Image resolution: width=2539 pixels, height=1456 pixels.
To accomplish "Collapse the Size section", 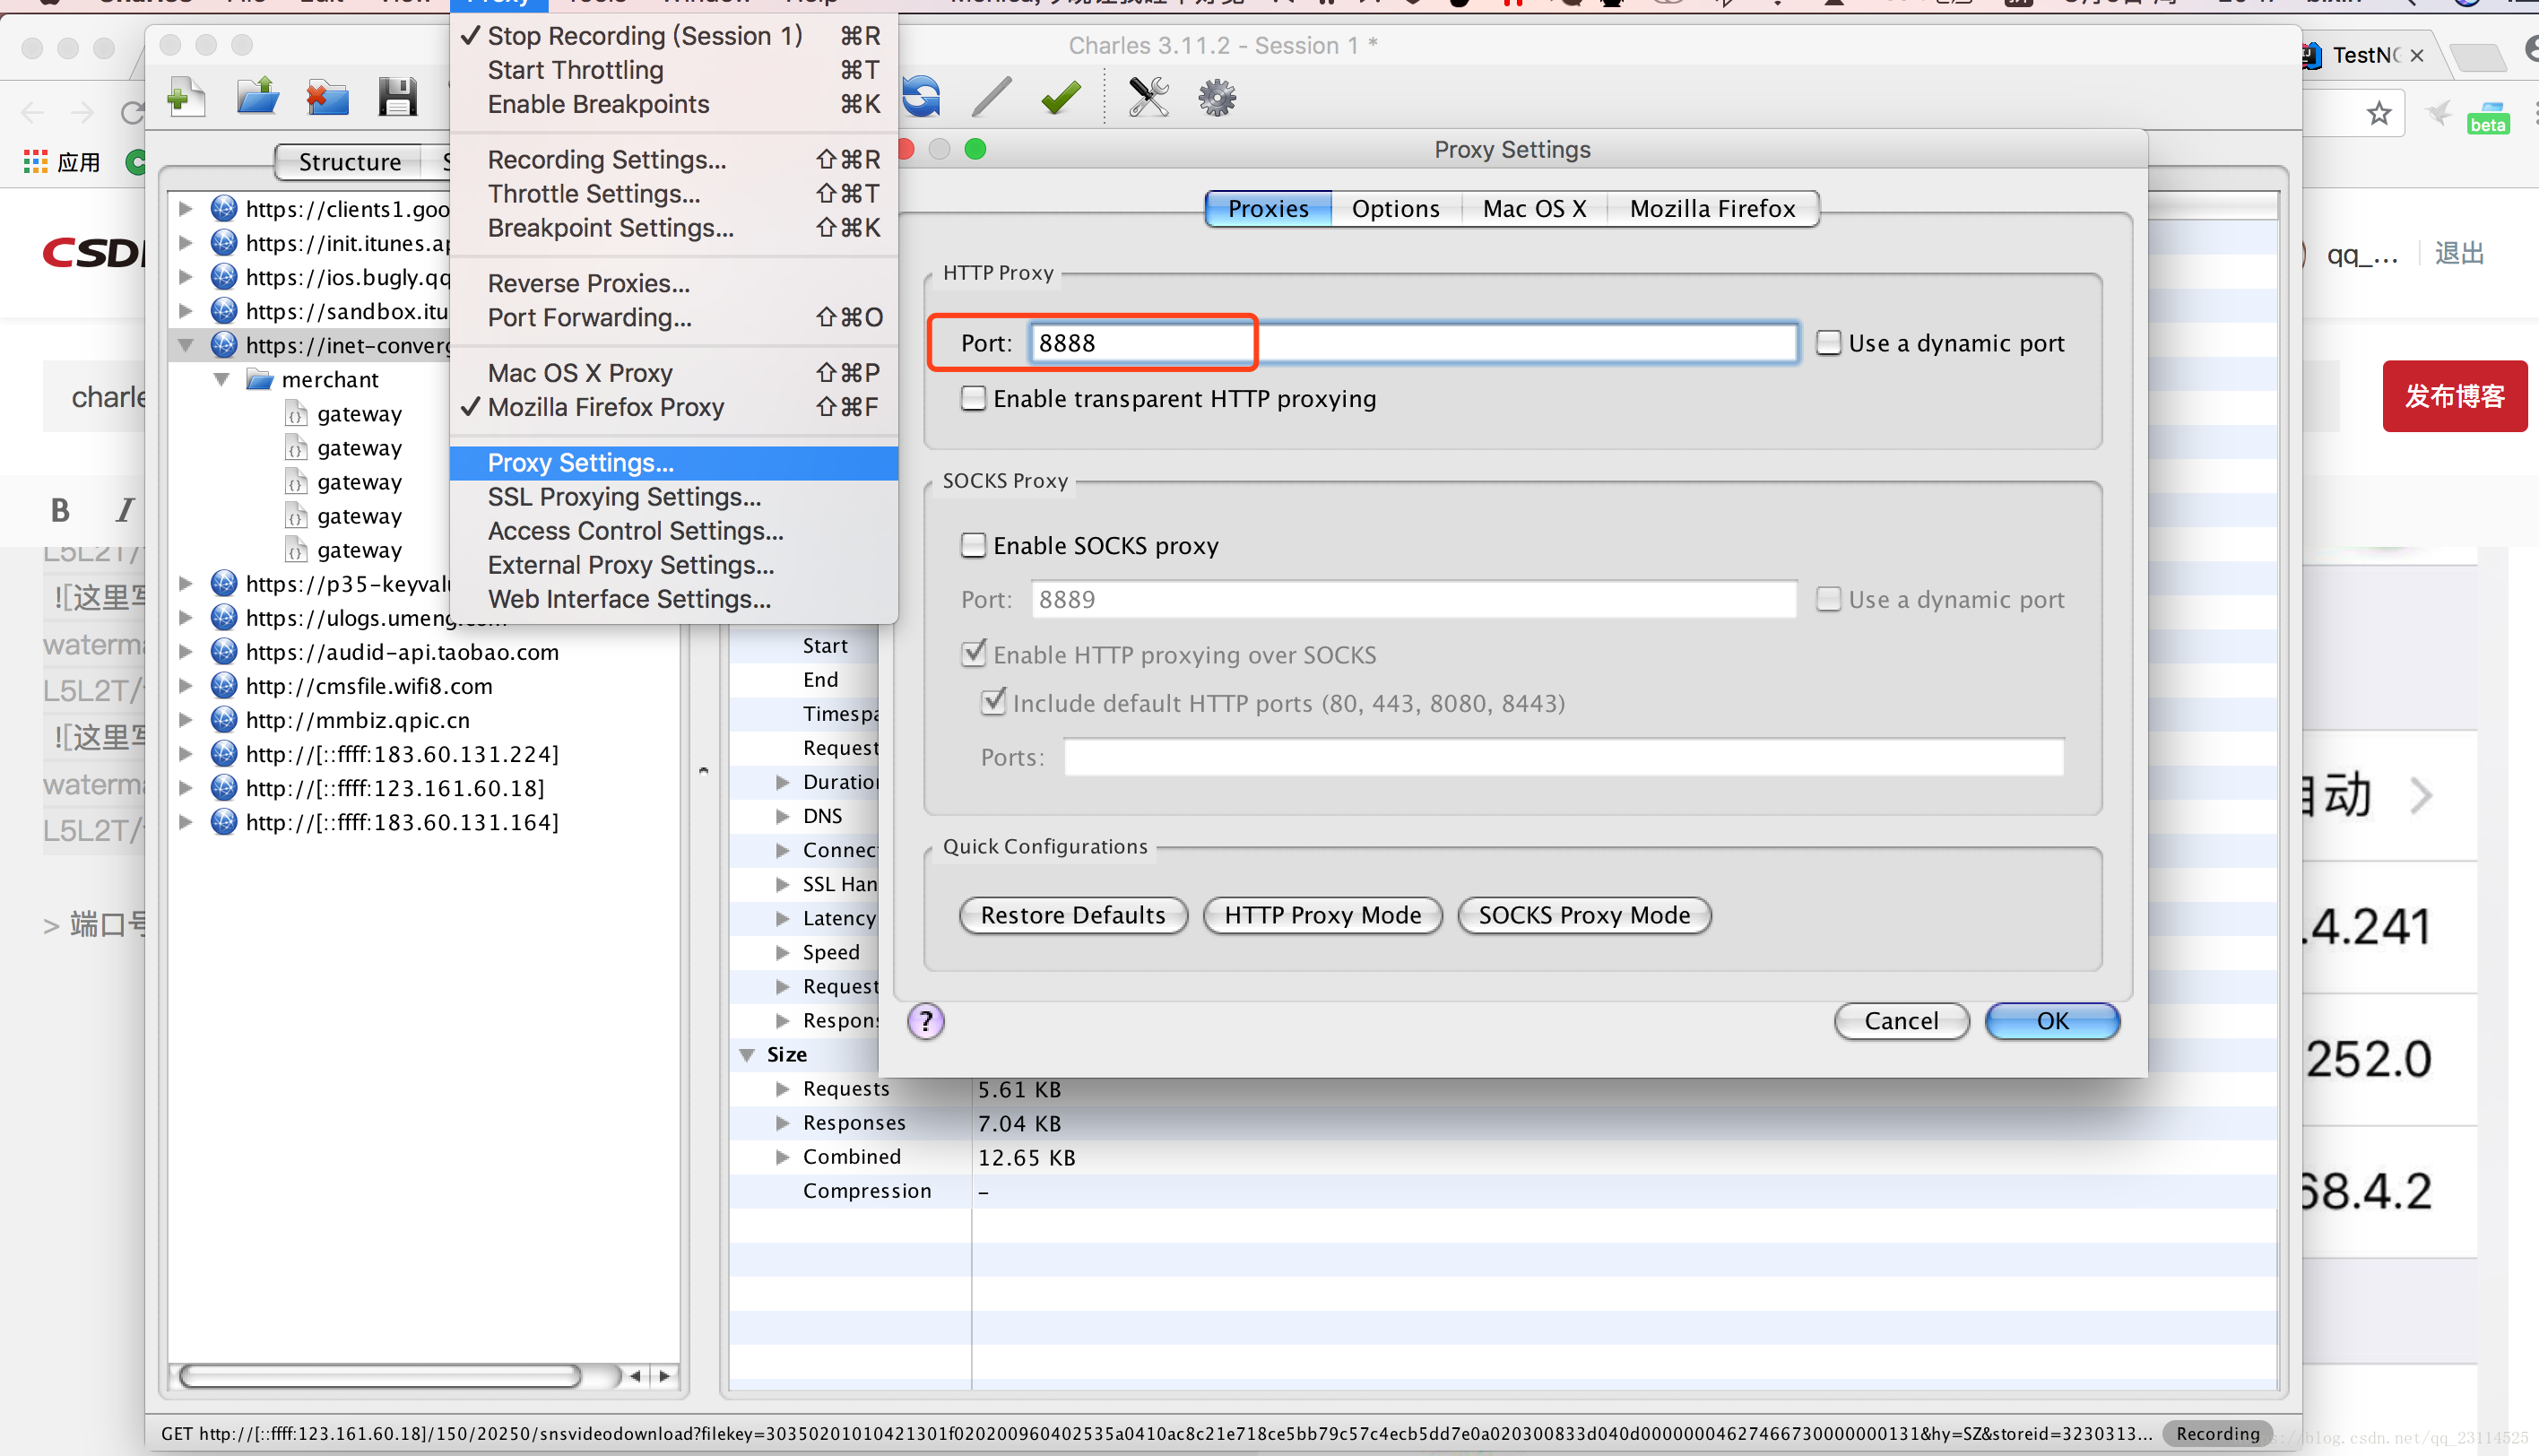I will [x=746, y=1054].
